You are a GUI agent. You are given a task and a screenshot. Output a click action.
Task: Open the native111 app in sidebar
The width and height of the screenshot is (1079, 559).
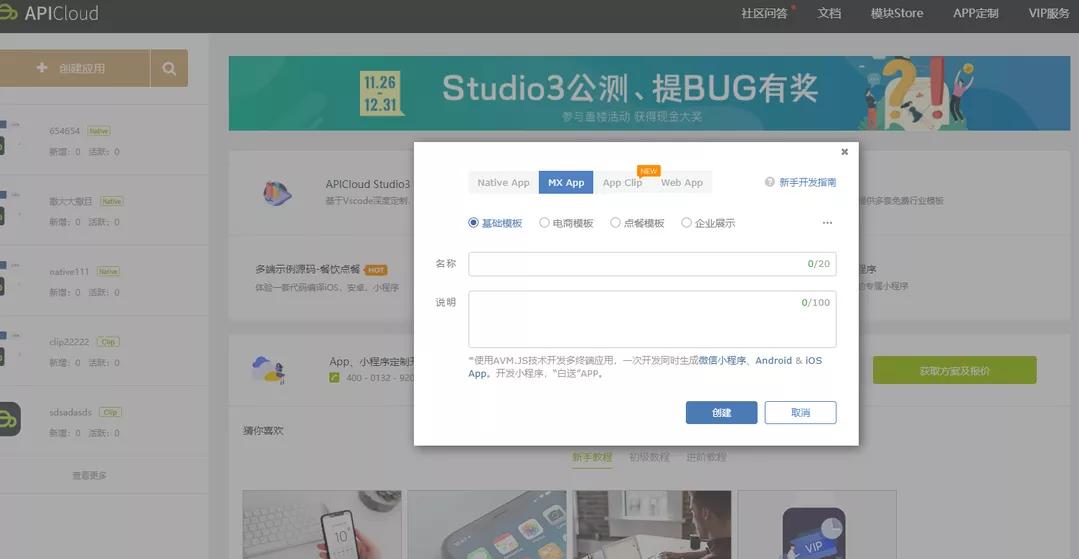click(70, 271)
